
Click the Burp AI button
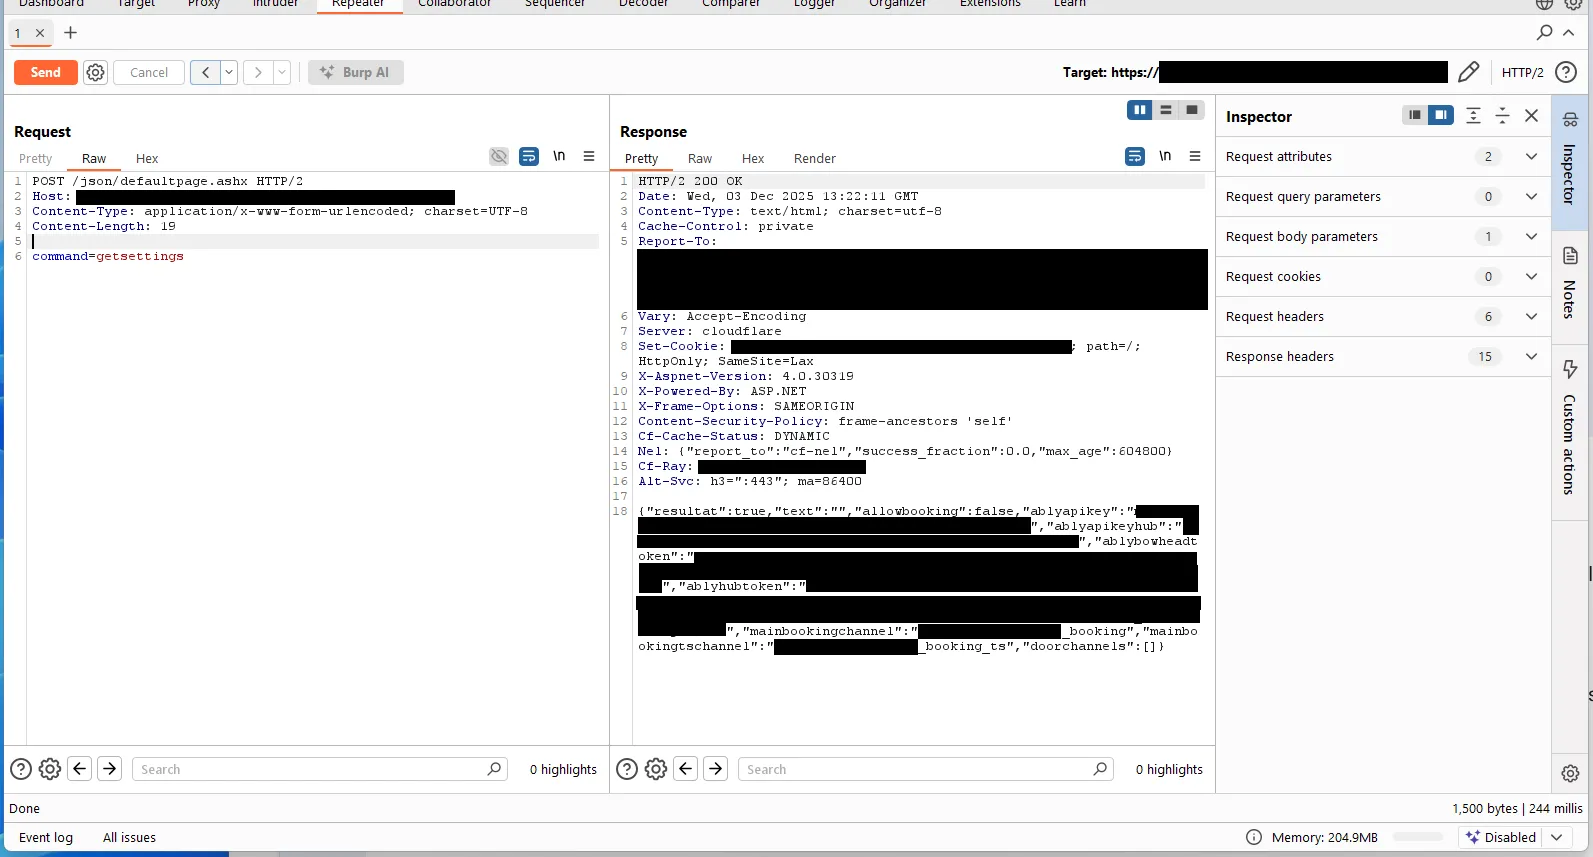point(356,72)
